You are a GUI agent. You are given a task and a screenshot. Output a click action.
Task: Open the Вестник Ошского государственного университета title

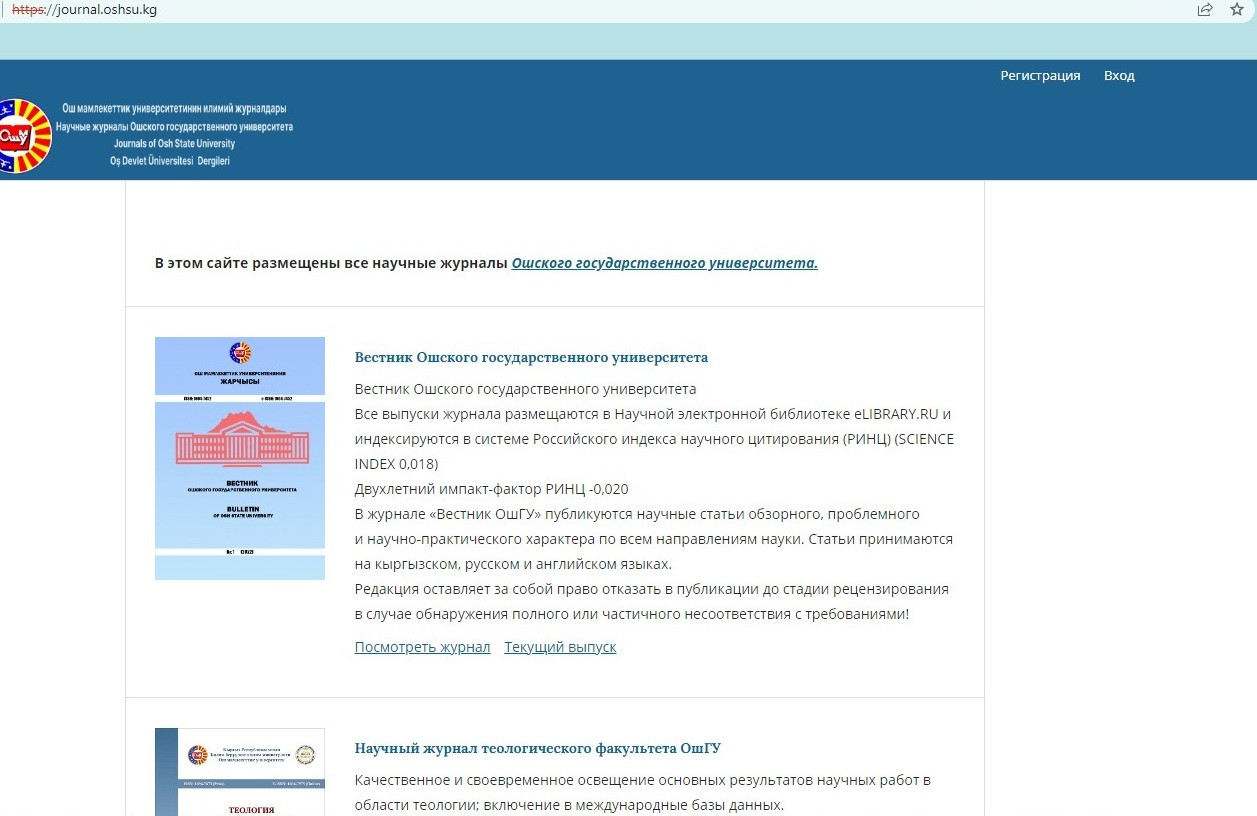[531, 357]
